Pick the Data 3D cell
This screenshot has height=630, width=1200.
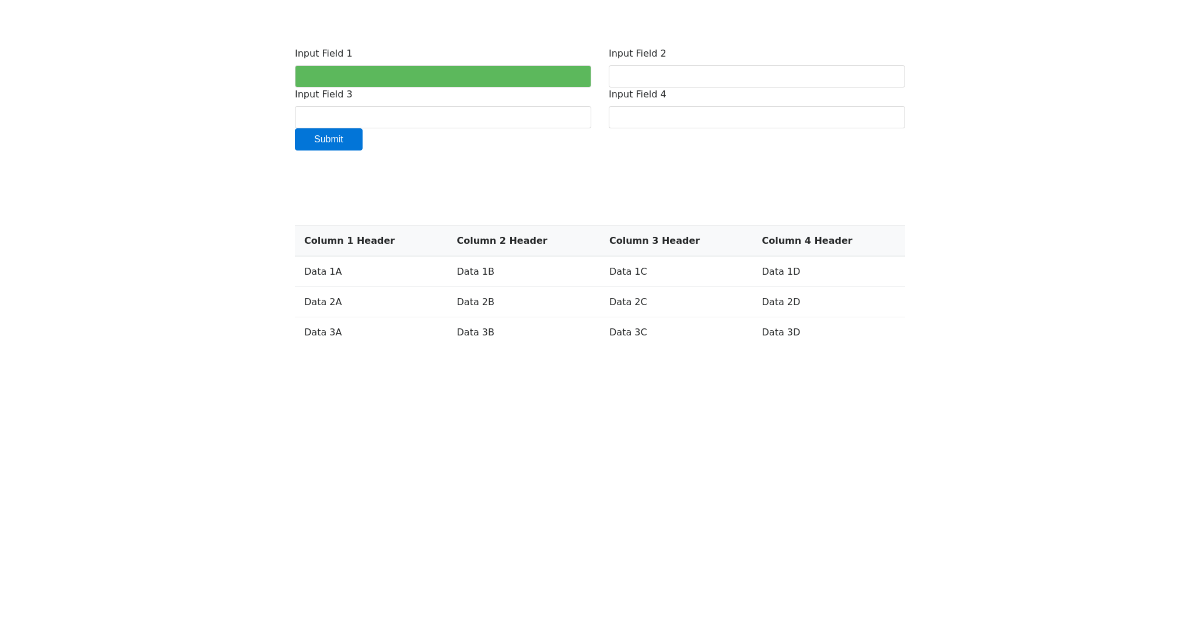pos(781,332)
